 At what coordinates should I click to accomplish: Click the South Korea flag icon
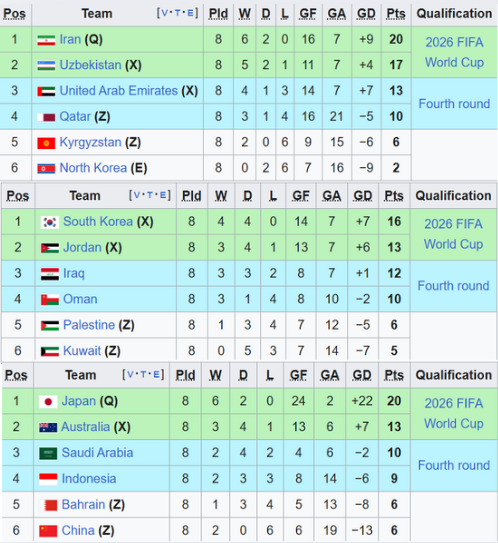(50, 222)
